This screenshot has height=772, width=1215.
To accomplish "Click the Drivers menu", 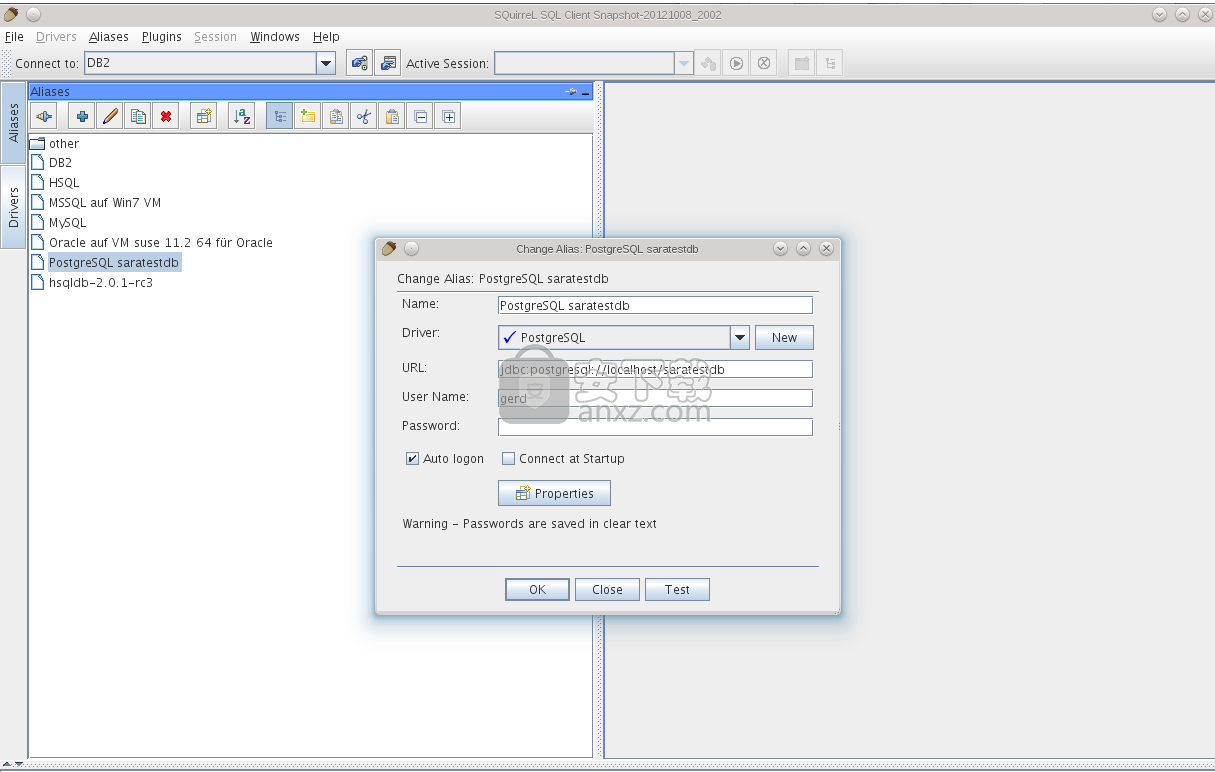I will point(56,37).
